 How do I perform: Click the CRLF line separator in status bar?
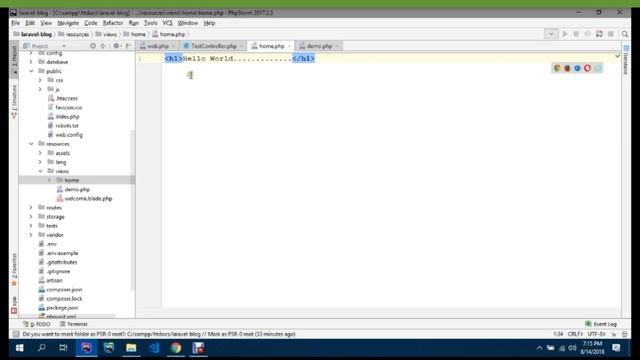[x=575, y=334]
